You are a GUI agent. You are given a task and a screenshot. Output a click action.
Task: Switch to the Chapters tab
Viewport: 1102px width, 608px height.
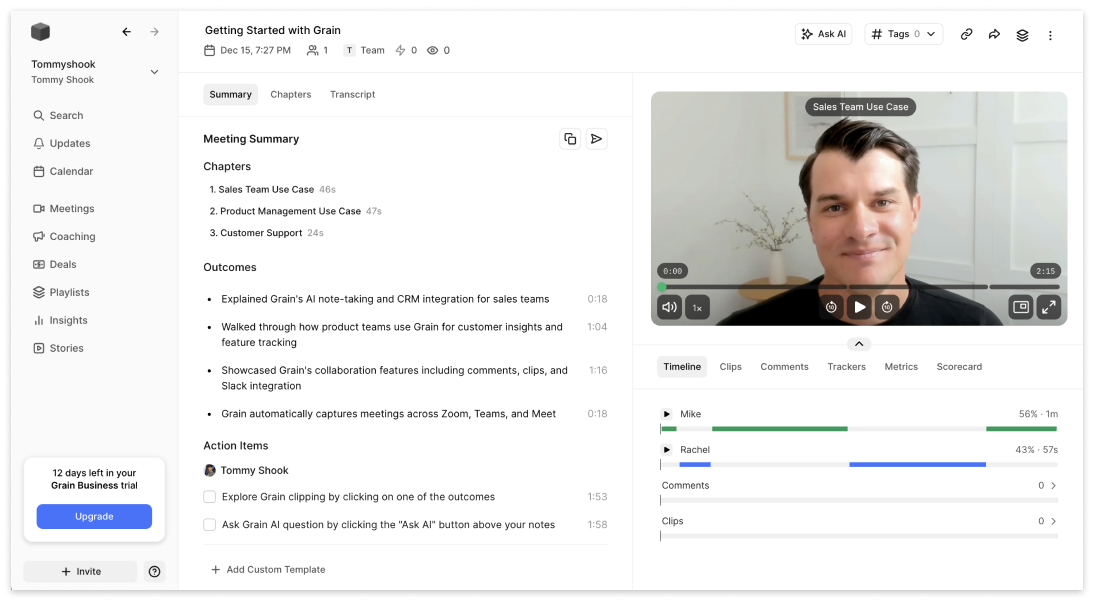(291, 94)
